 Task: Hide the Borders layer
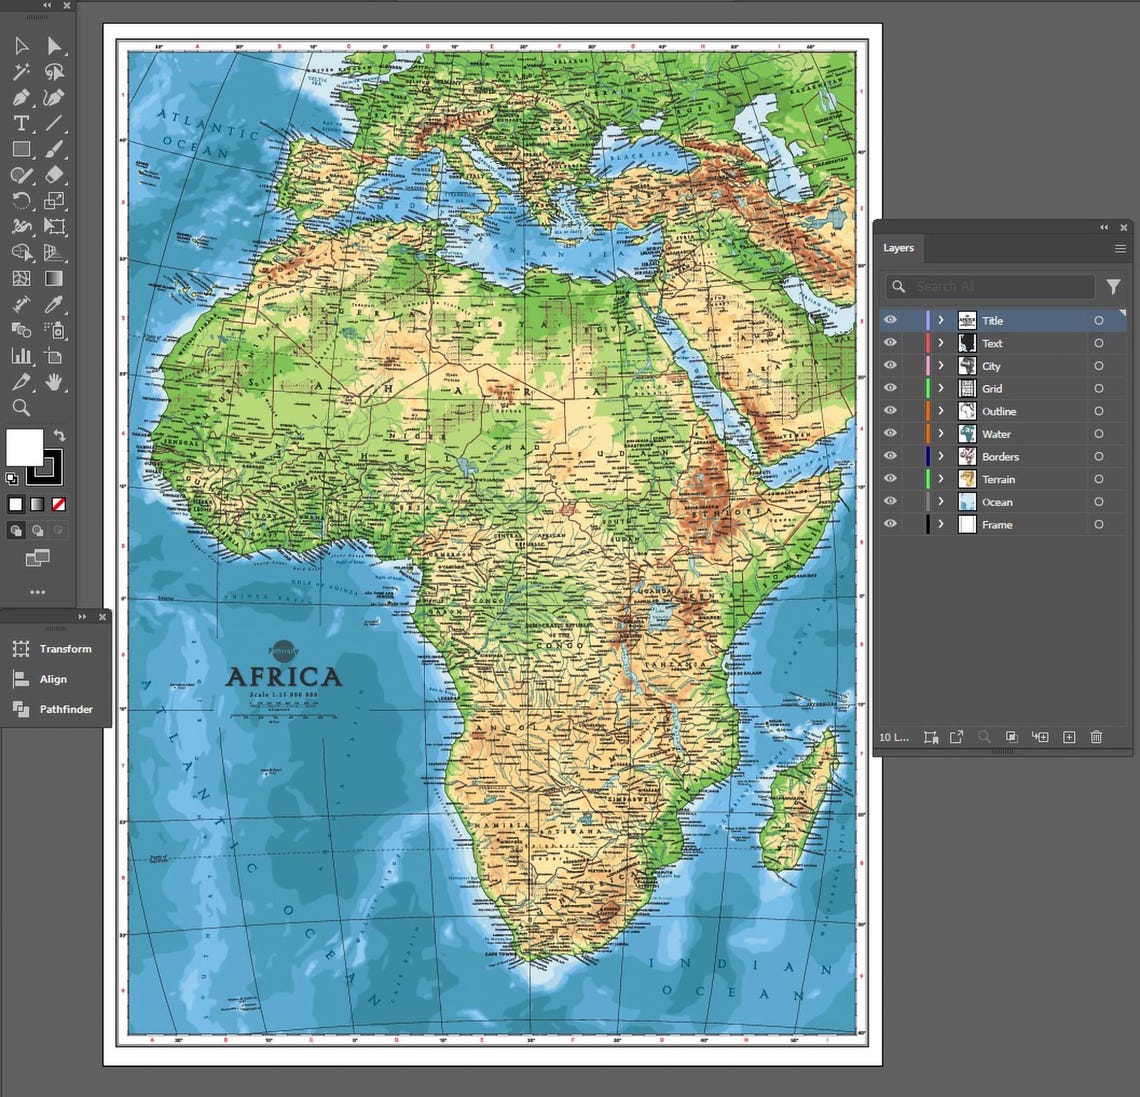click(890, 456)
